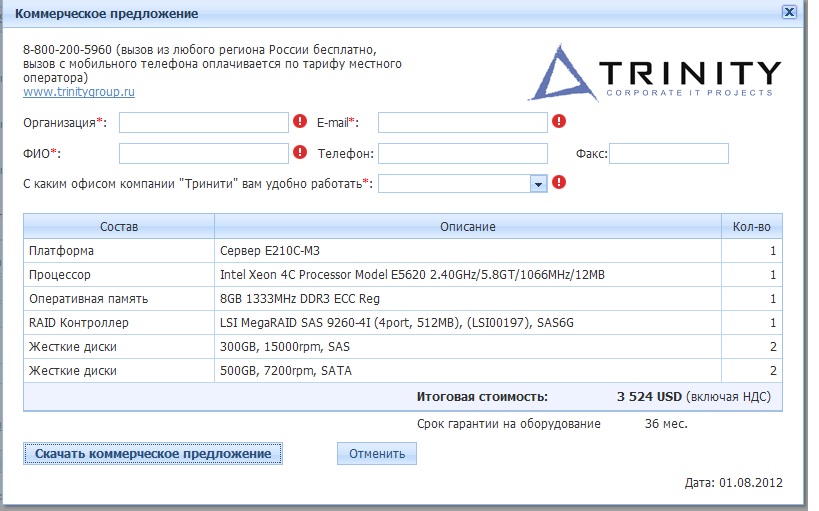This screenshot has width=819, height=511.
Task: Click the error icon beside office dropdown
Action: [x=559, y=183]
